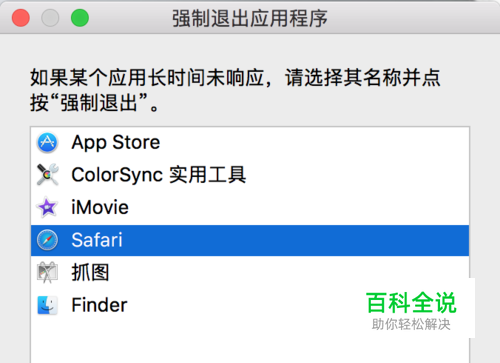The image size is (500, 363).
Task: Click the Safari compass icon
Action: (47, 240)
